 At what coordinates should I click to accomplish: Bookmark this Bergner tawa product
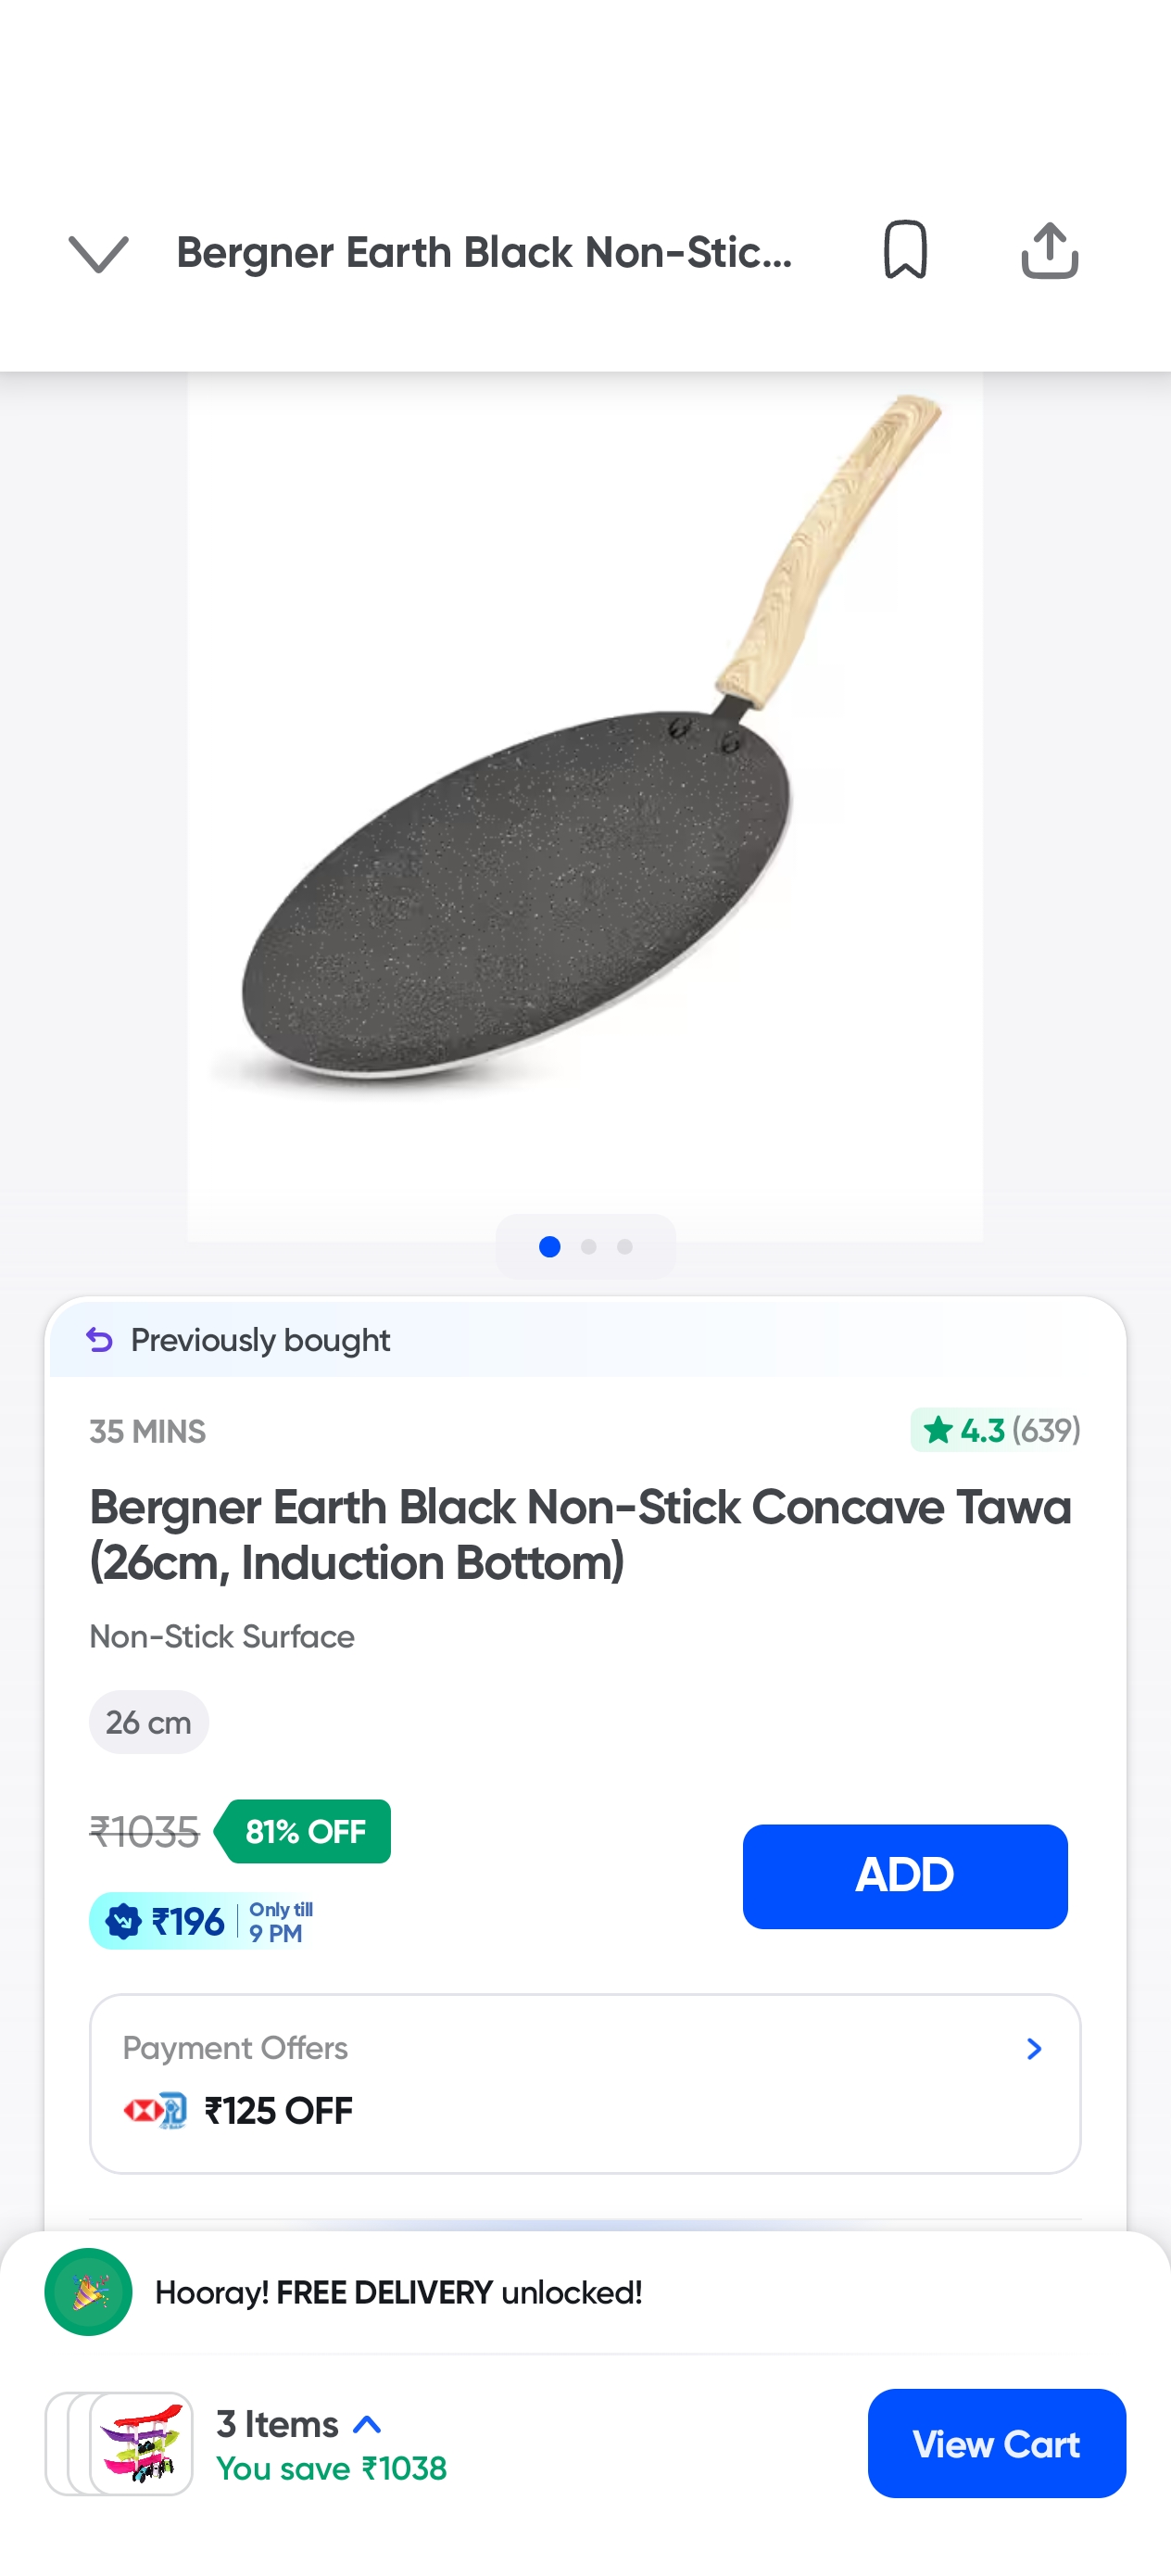(905, 250)
